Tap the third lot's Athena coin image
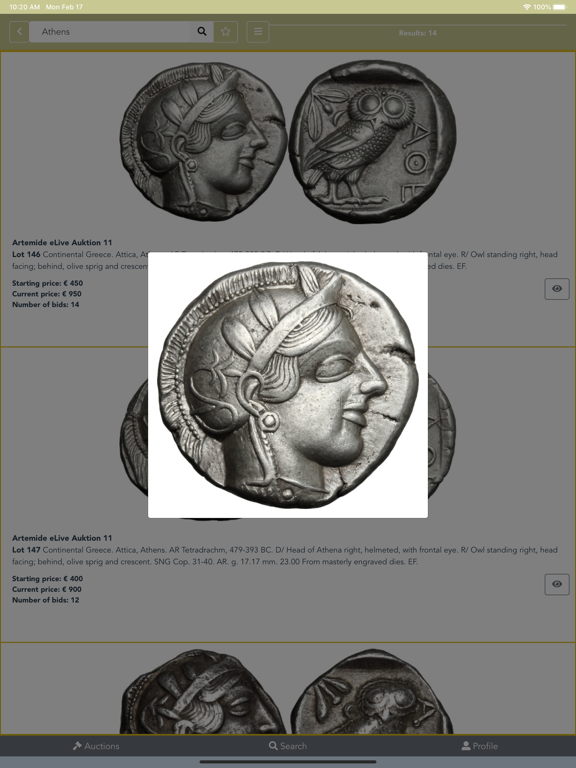 tap(203, 692)
